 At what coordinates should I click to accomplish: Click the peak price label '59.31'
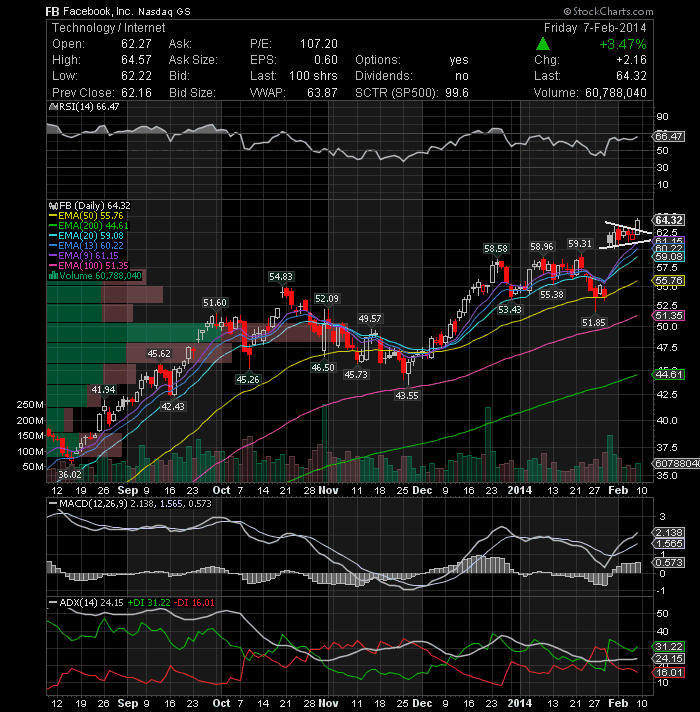tap(580, 244)
